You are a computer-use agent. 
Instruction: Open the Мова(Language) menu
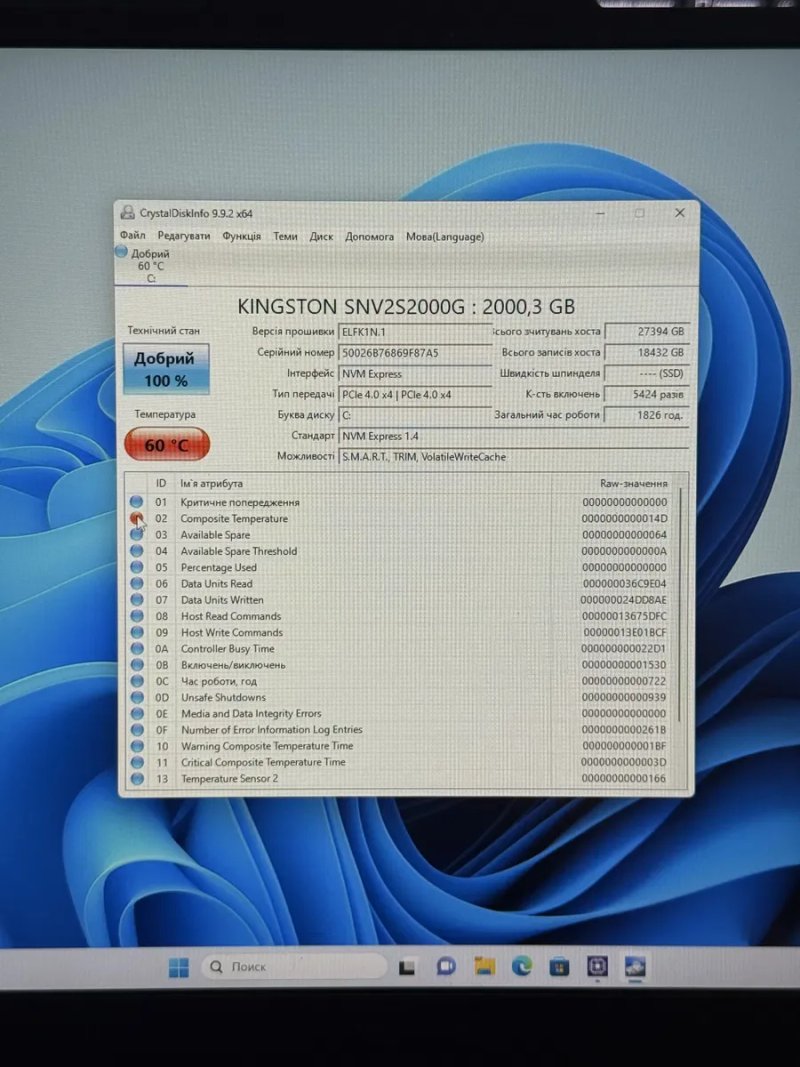[445, 237]
